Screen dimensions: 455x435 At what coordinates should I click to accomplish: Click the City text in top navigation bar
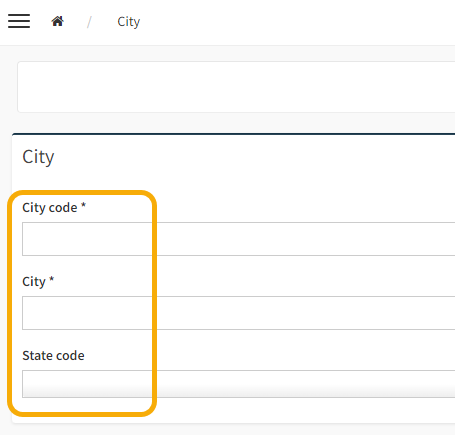(x=129, y=22)
